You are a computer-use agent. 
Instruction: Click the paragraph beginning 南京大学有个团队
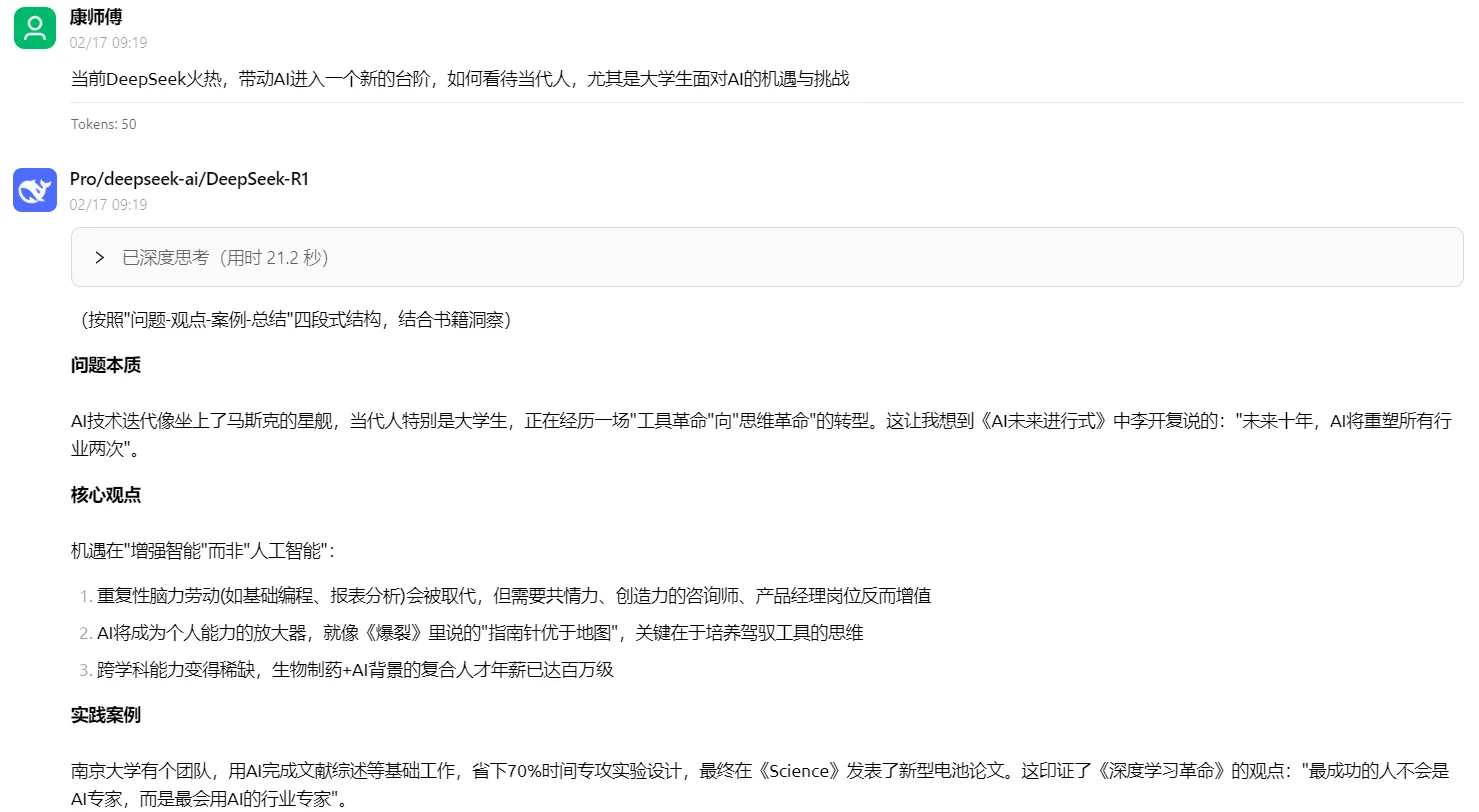pos(760,785)
